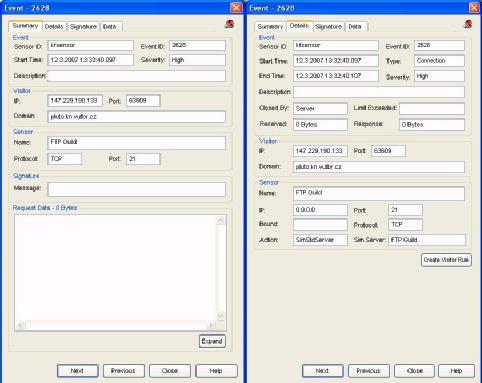
Task: Click the Sensor IP field showing 0.0.0.0
Action: click(320, 210)
